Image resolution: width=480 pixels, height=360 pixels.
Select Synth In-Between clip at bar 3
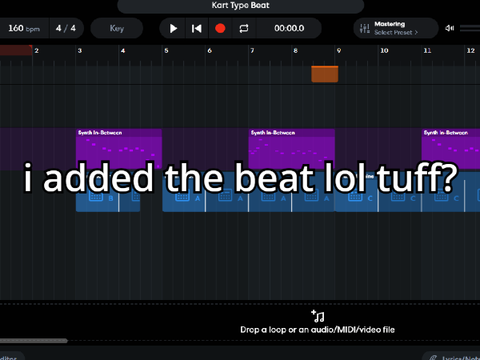(x=119, y=149)
